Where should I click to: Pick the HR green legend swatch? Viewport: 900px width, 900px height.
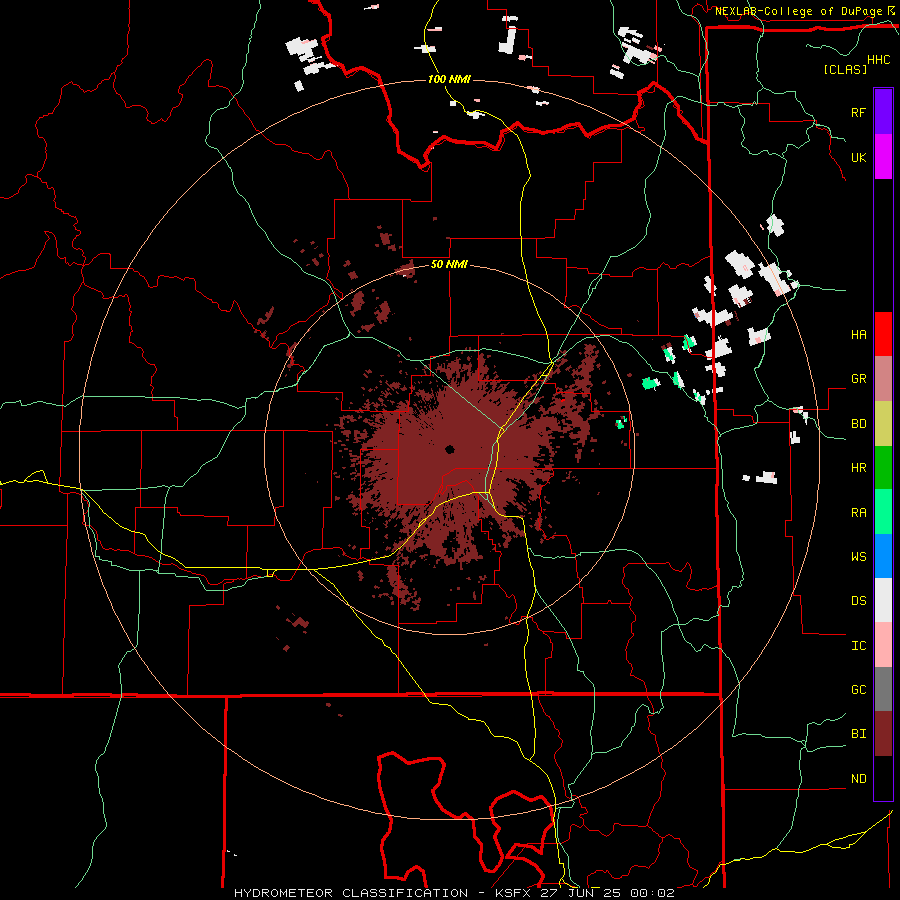(x=883, y=468)
